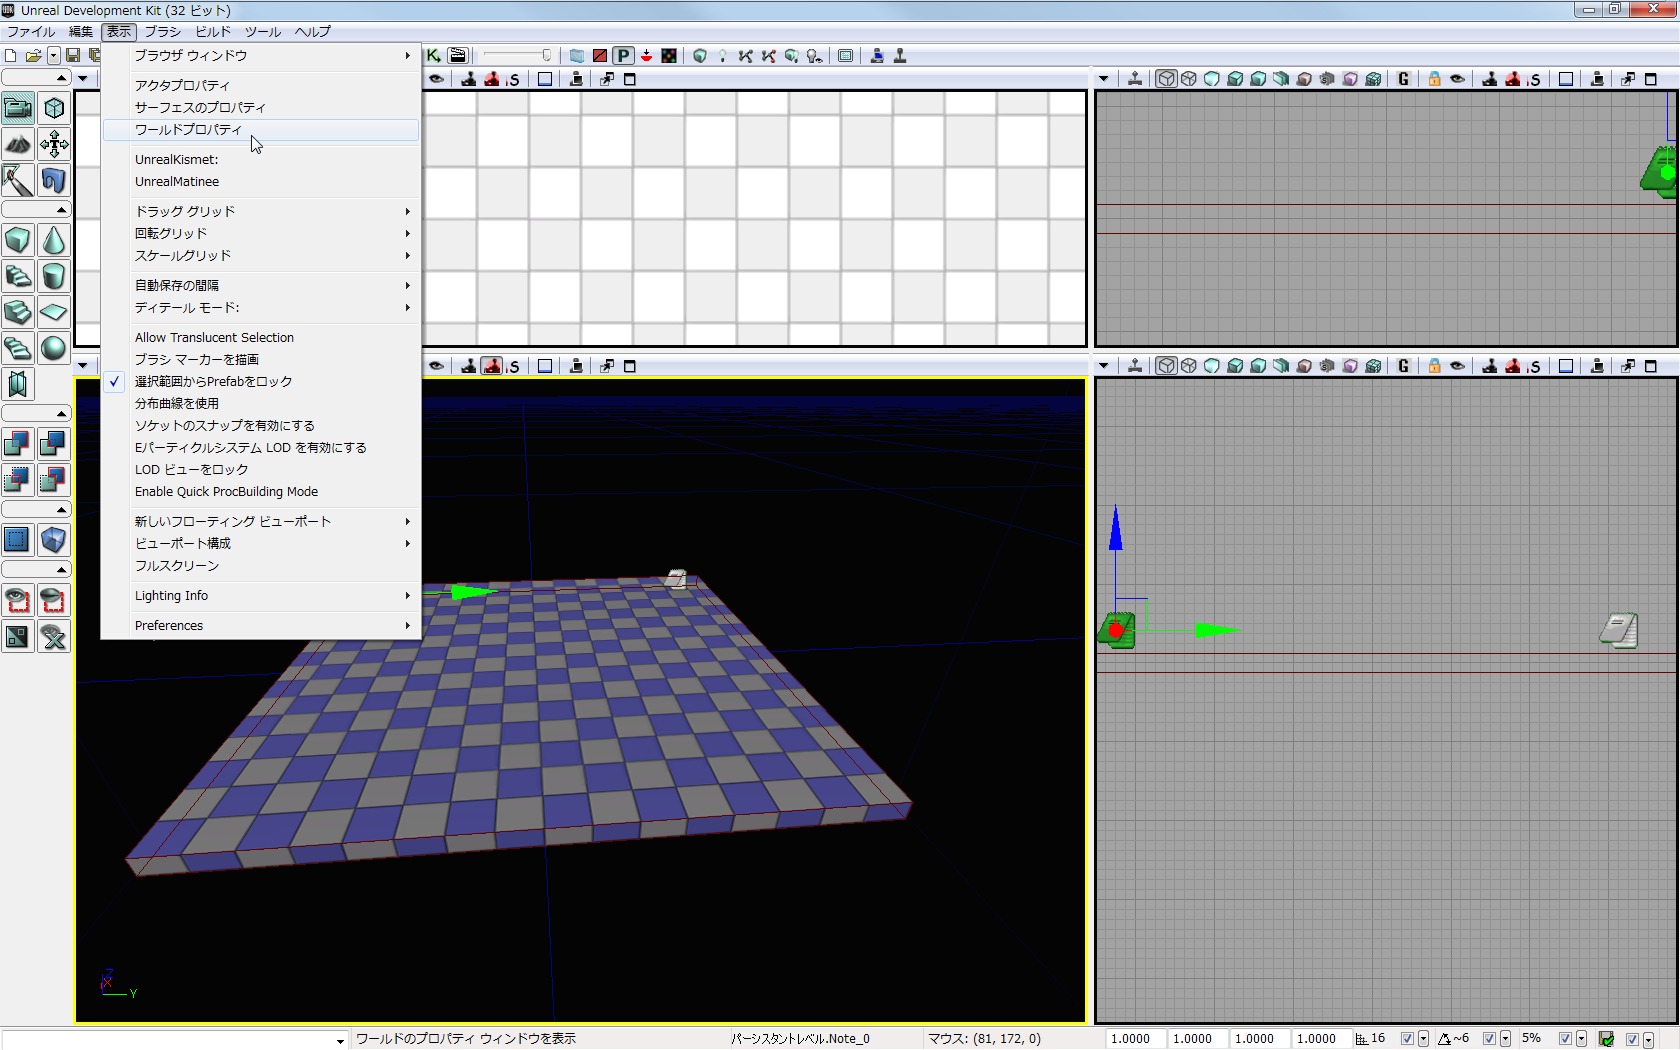Select ワールドプロパティ menu entry
The height and width of the screenshot is (1050, 1680).
(189, 130)
